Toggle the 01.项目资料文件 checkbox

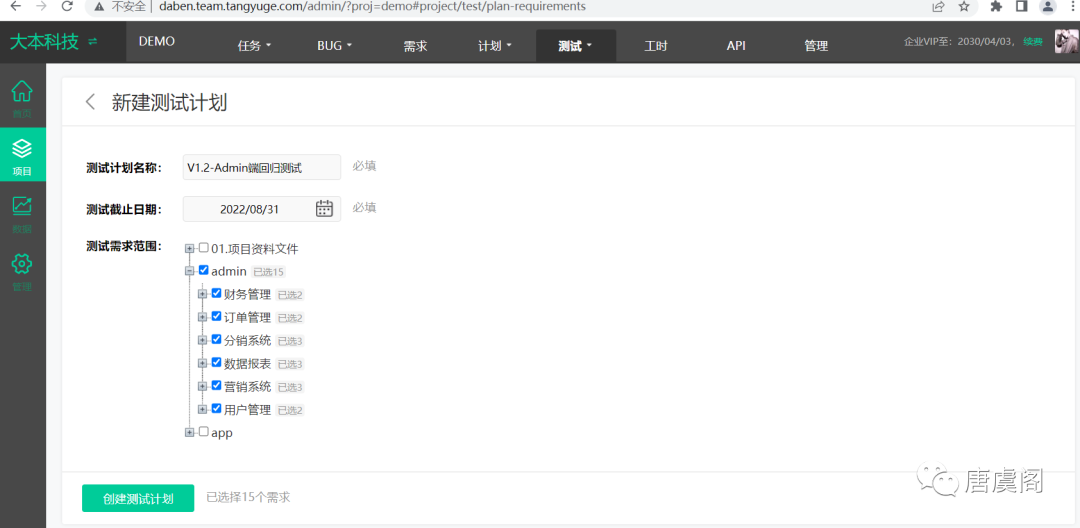point(203,247)
